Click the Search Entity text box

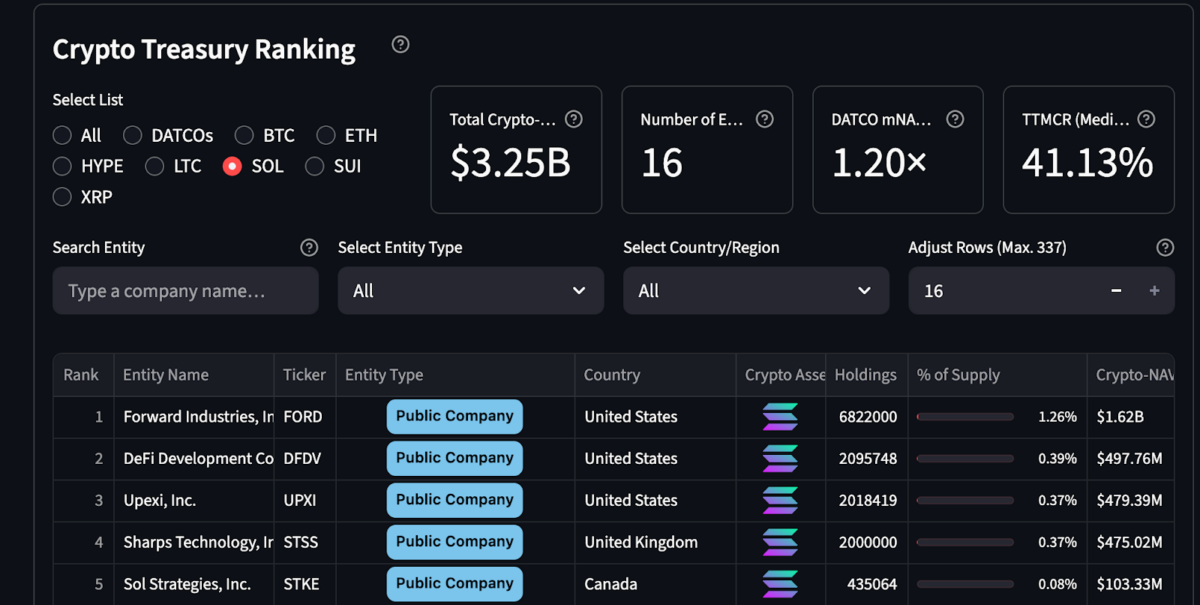click(x=186, y=291)
